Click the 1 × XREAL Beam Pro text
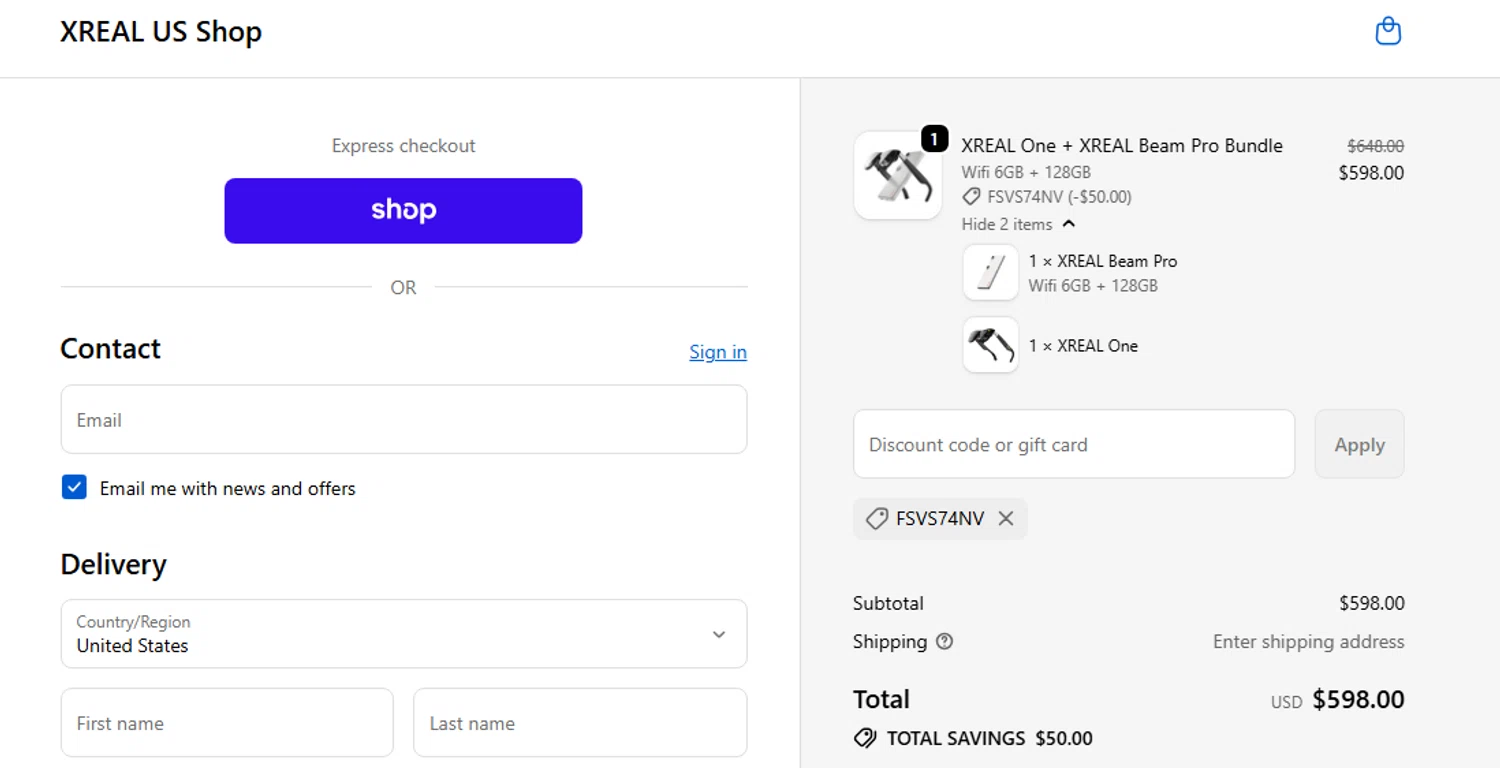This screenshot has width=1500, height=768. click(1103, 261)
